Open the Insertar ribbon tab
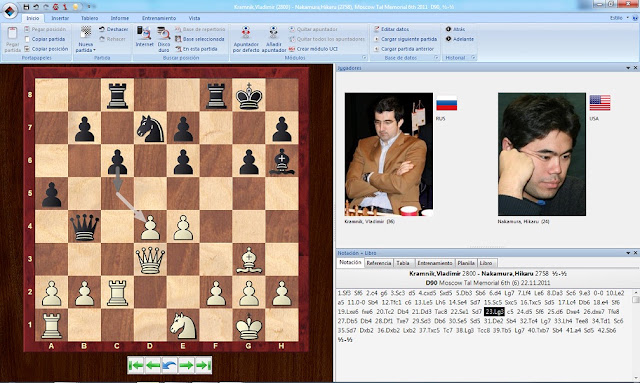 pos(60,18)
